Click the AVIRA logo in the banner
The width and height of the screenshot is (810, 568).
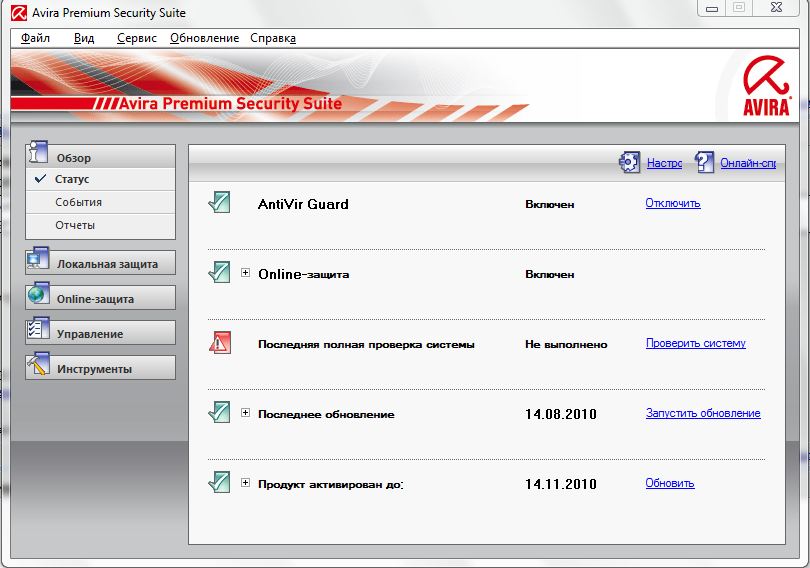[x=766, y=86]
